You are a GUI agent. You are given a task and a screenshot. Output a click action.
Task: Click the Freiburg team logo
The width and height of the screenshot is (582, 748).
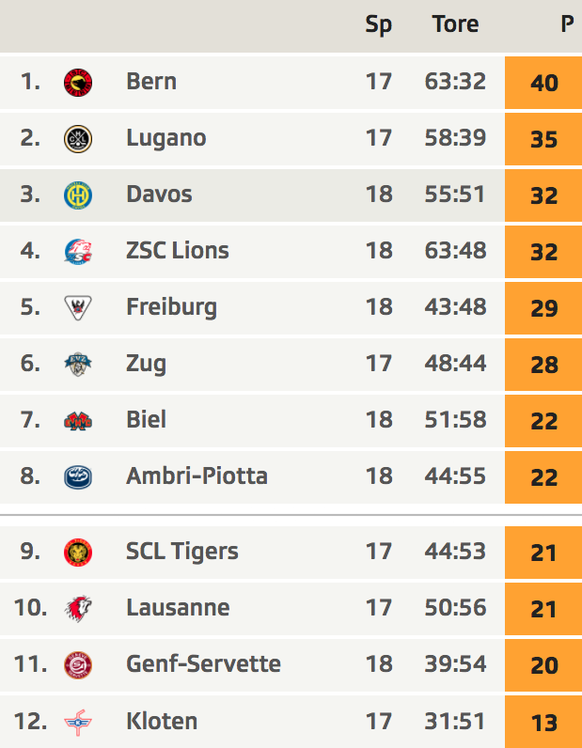click(x=78, y=308)
